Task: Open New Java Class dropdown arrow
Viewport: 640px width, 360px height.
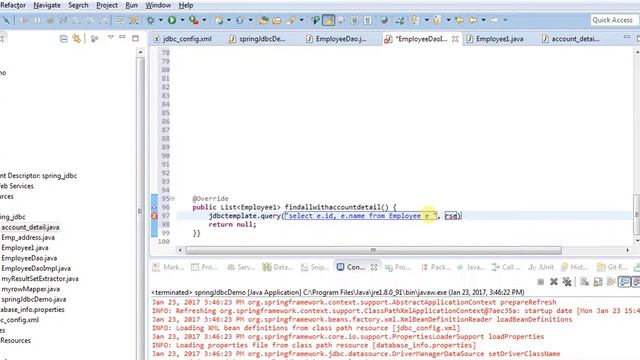Action: click(x=250, y=20)
